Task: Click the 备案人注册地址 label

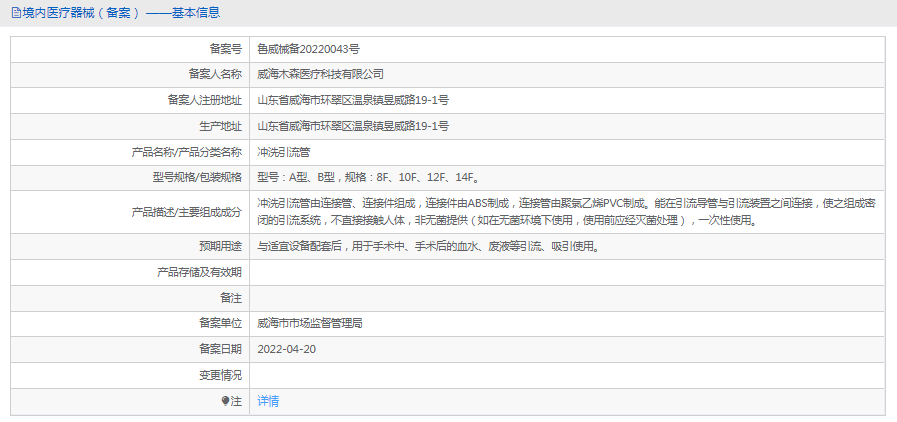Action: (x=205, y=101)
